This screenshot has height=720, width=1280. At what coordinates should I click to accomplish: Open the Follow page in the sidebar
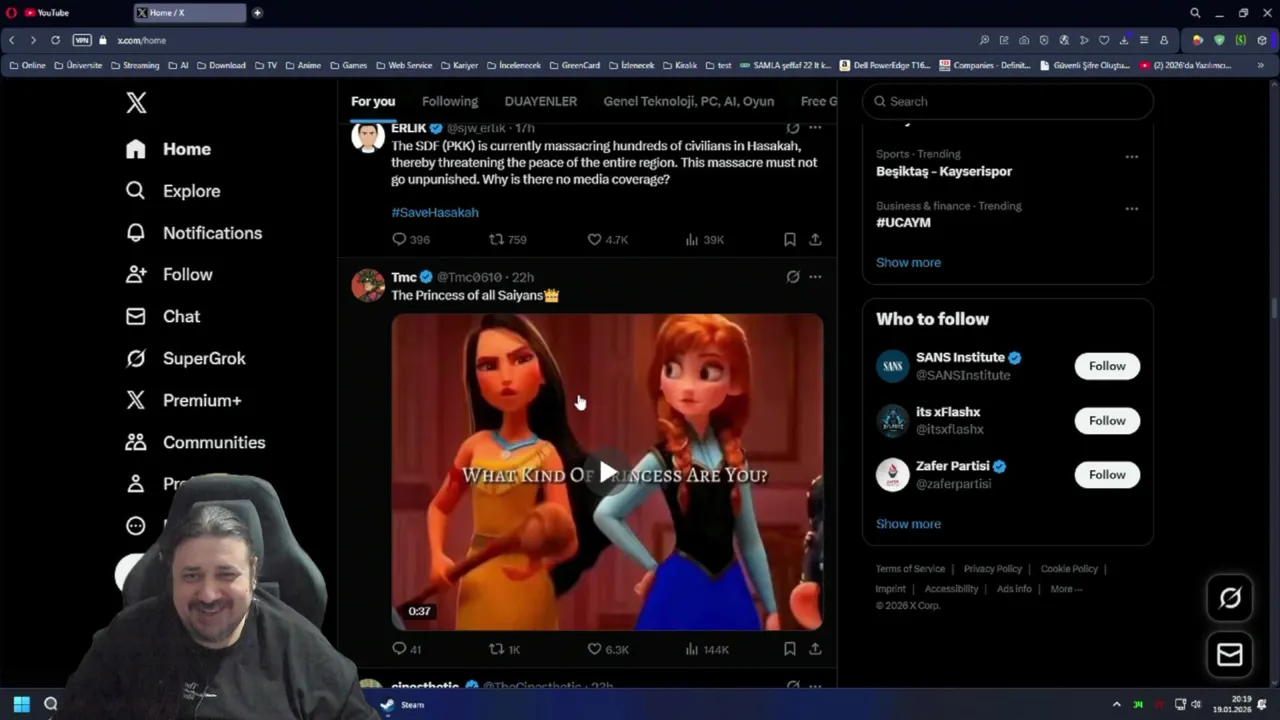[x=169, y=274]
